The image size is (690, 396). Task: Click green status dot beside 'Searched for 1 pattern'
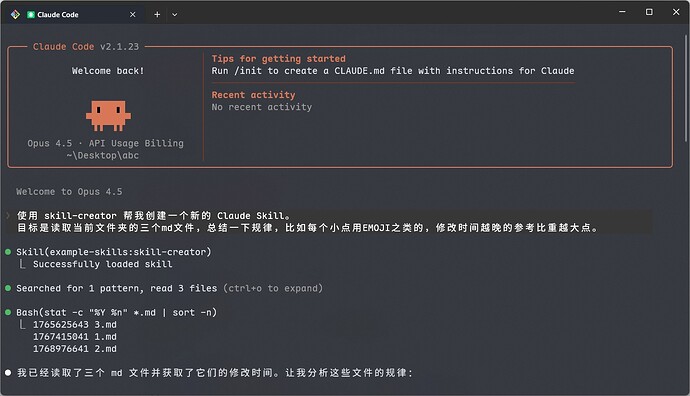(8, 288)
